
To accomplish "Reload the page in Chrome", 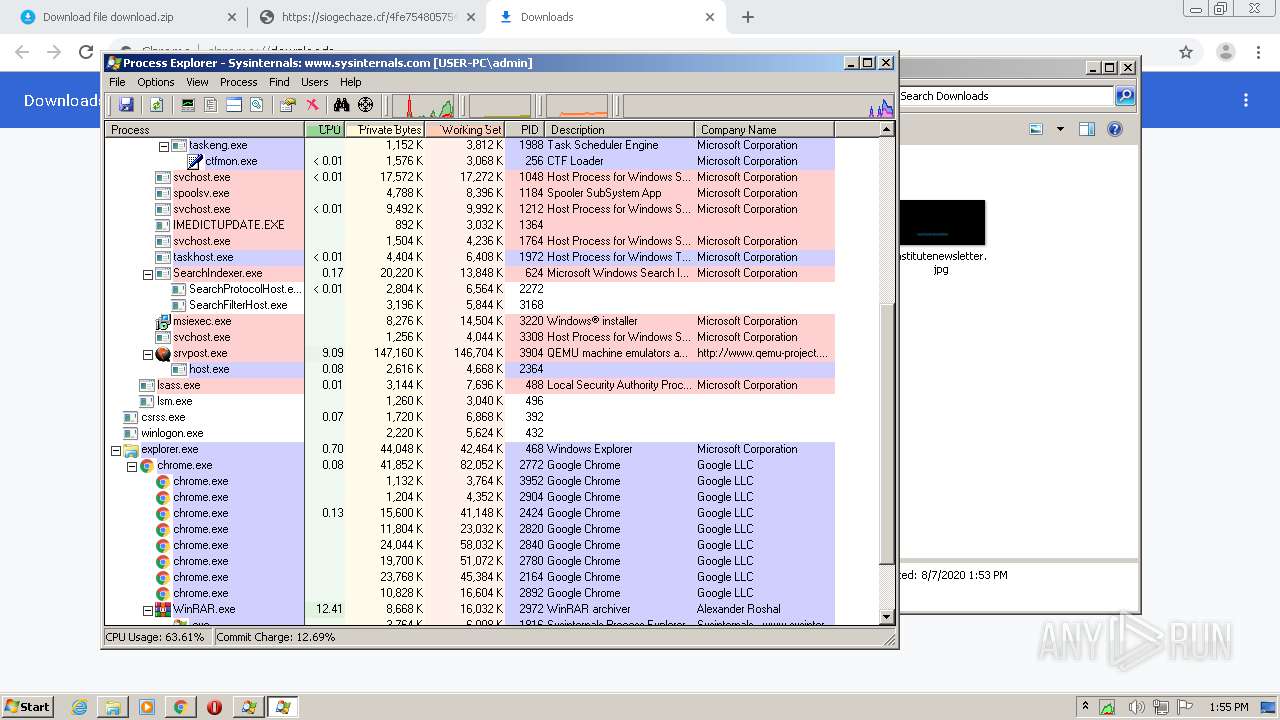I will [86, 52].
